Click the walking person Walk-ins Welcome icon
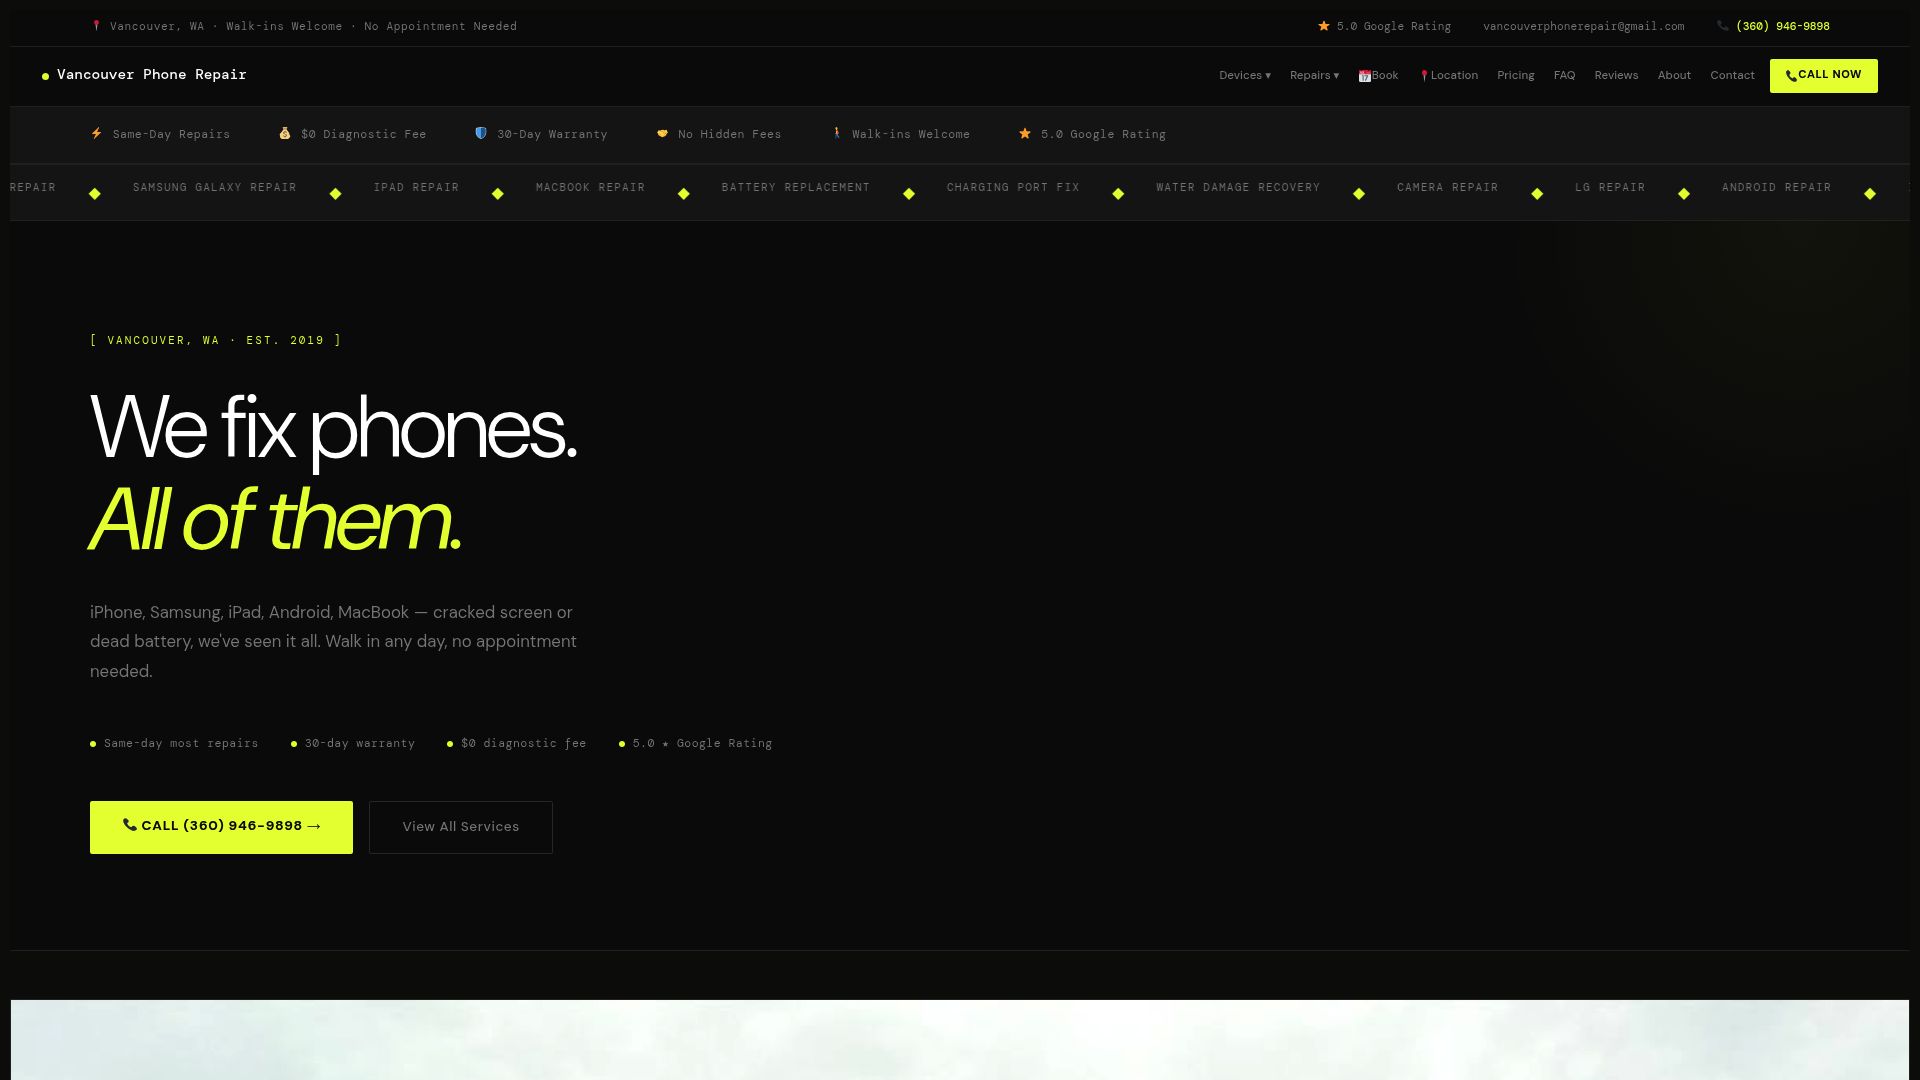1920x1080 pixels. (837, 133)
